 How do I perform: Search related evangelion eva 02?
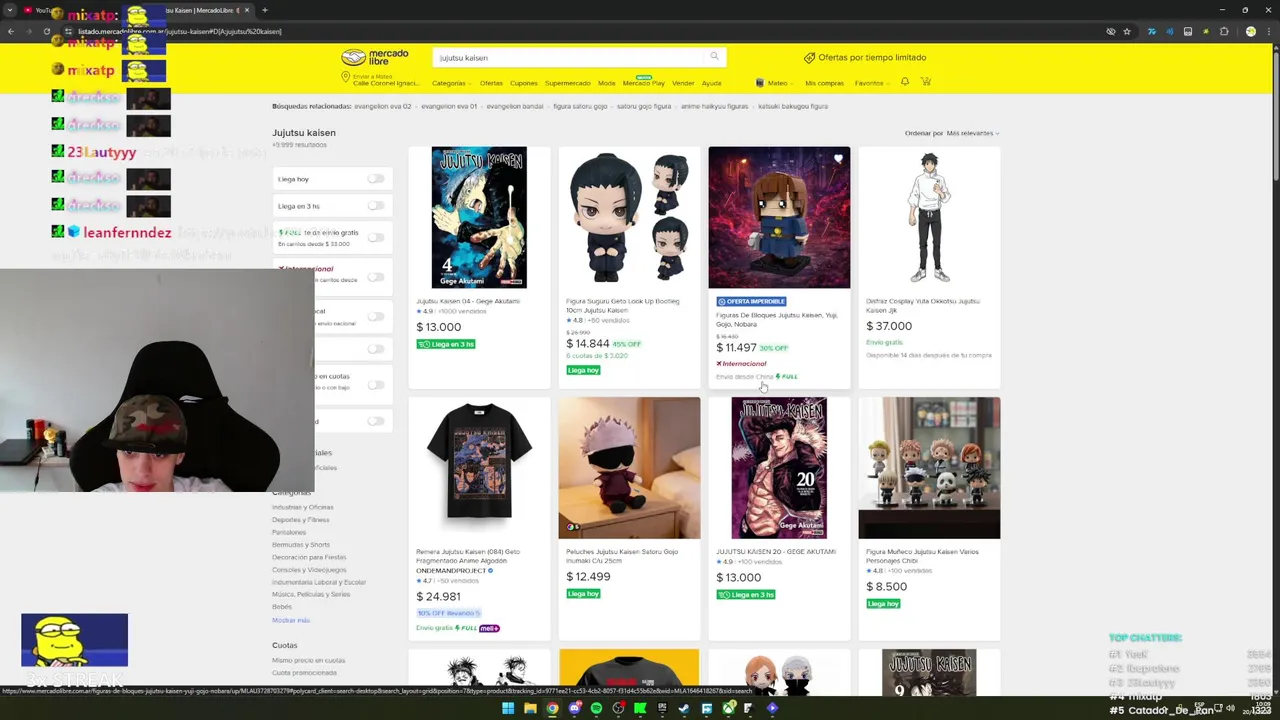tap(384, 106)
